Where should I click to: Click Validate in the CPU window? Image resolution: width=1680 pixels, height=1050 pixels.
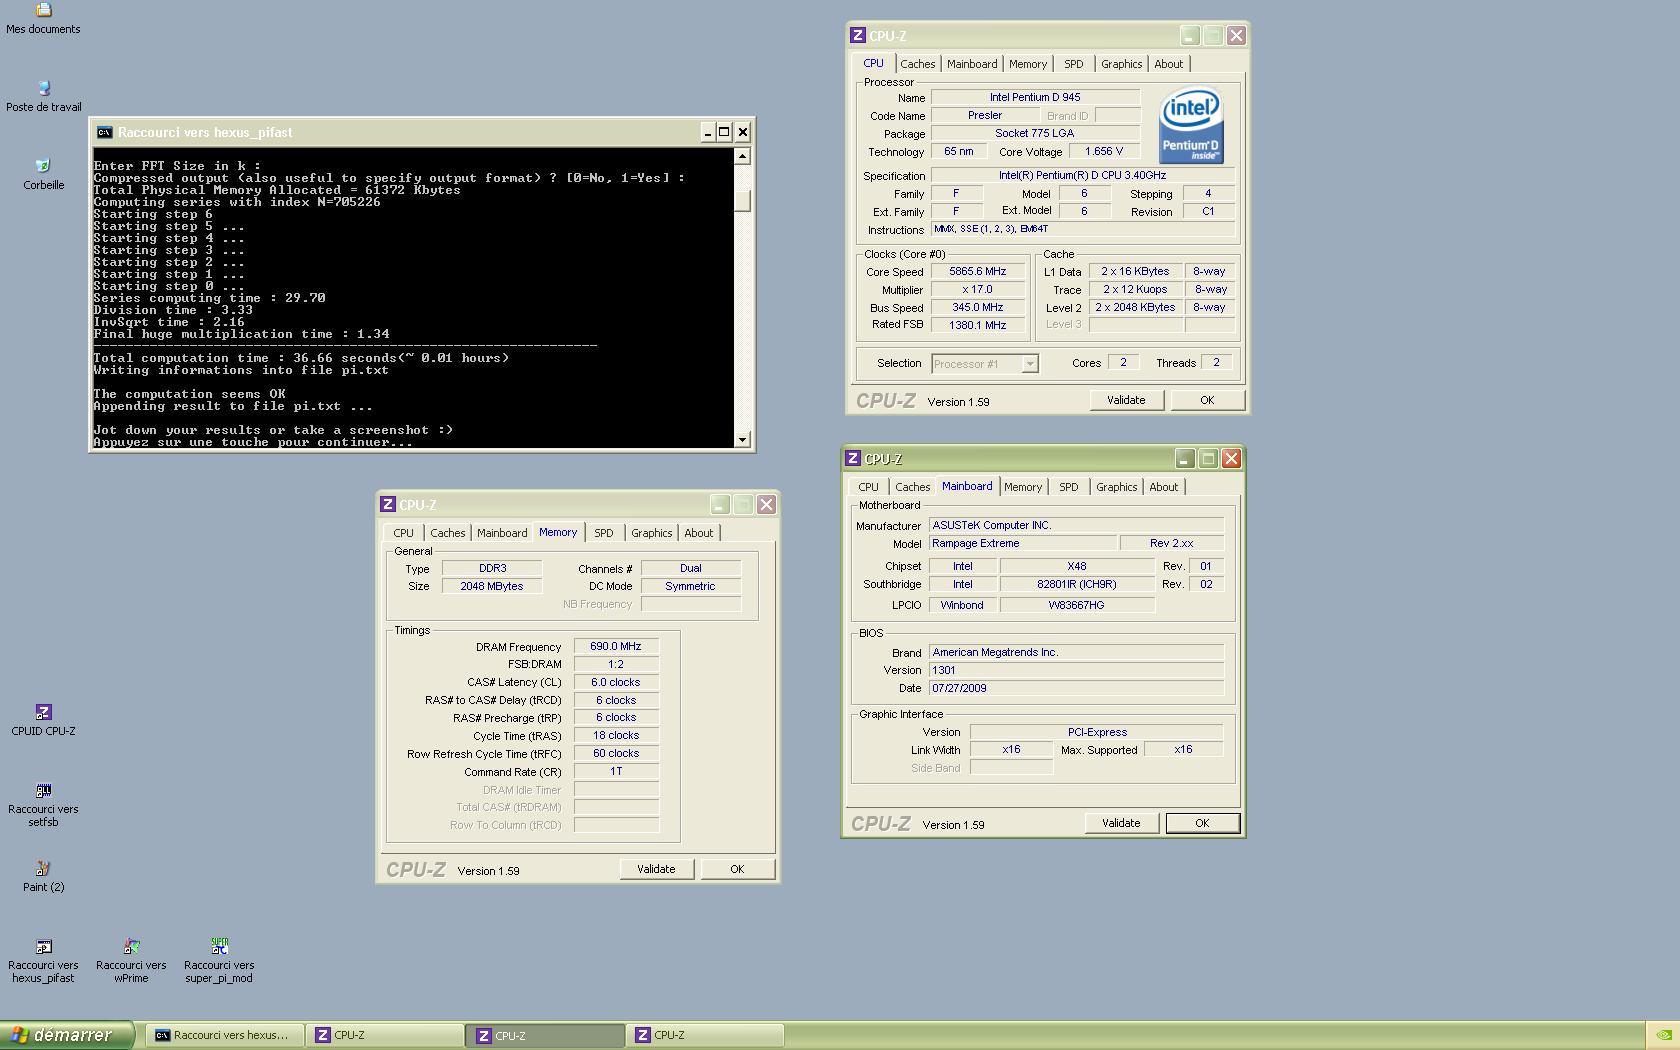pyautogui.click(x=1126, y=400)
